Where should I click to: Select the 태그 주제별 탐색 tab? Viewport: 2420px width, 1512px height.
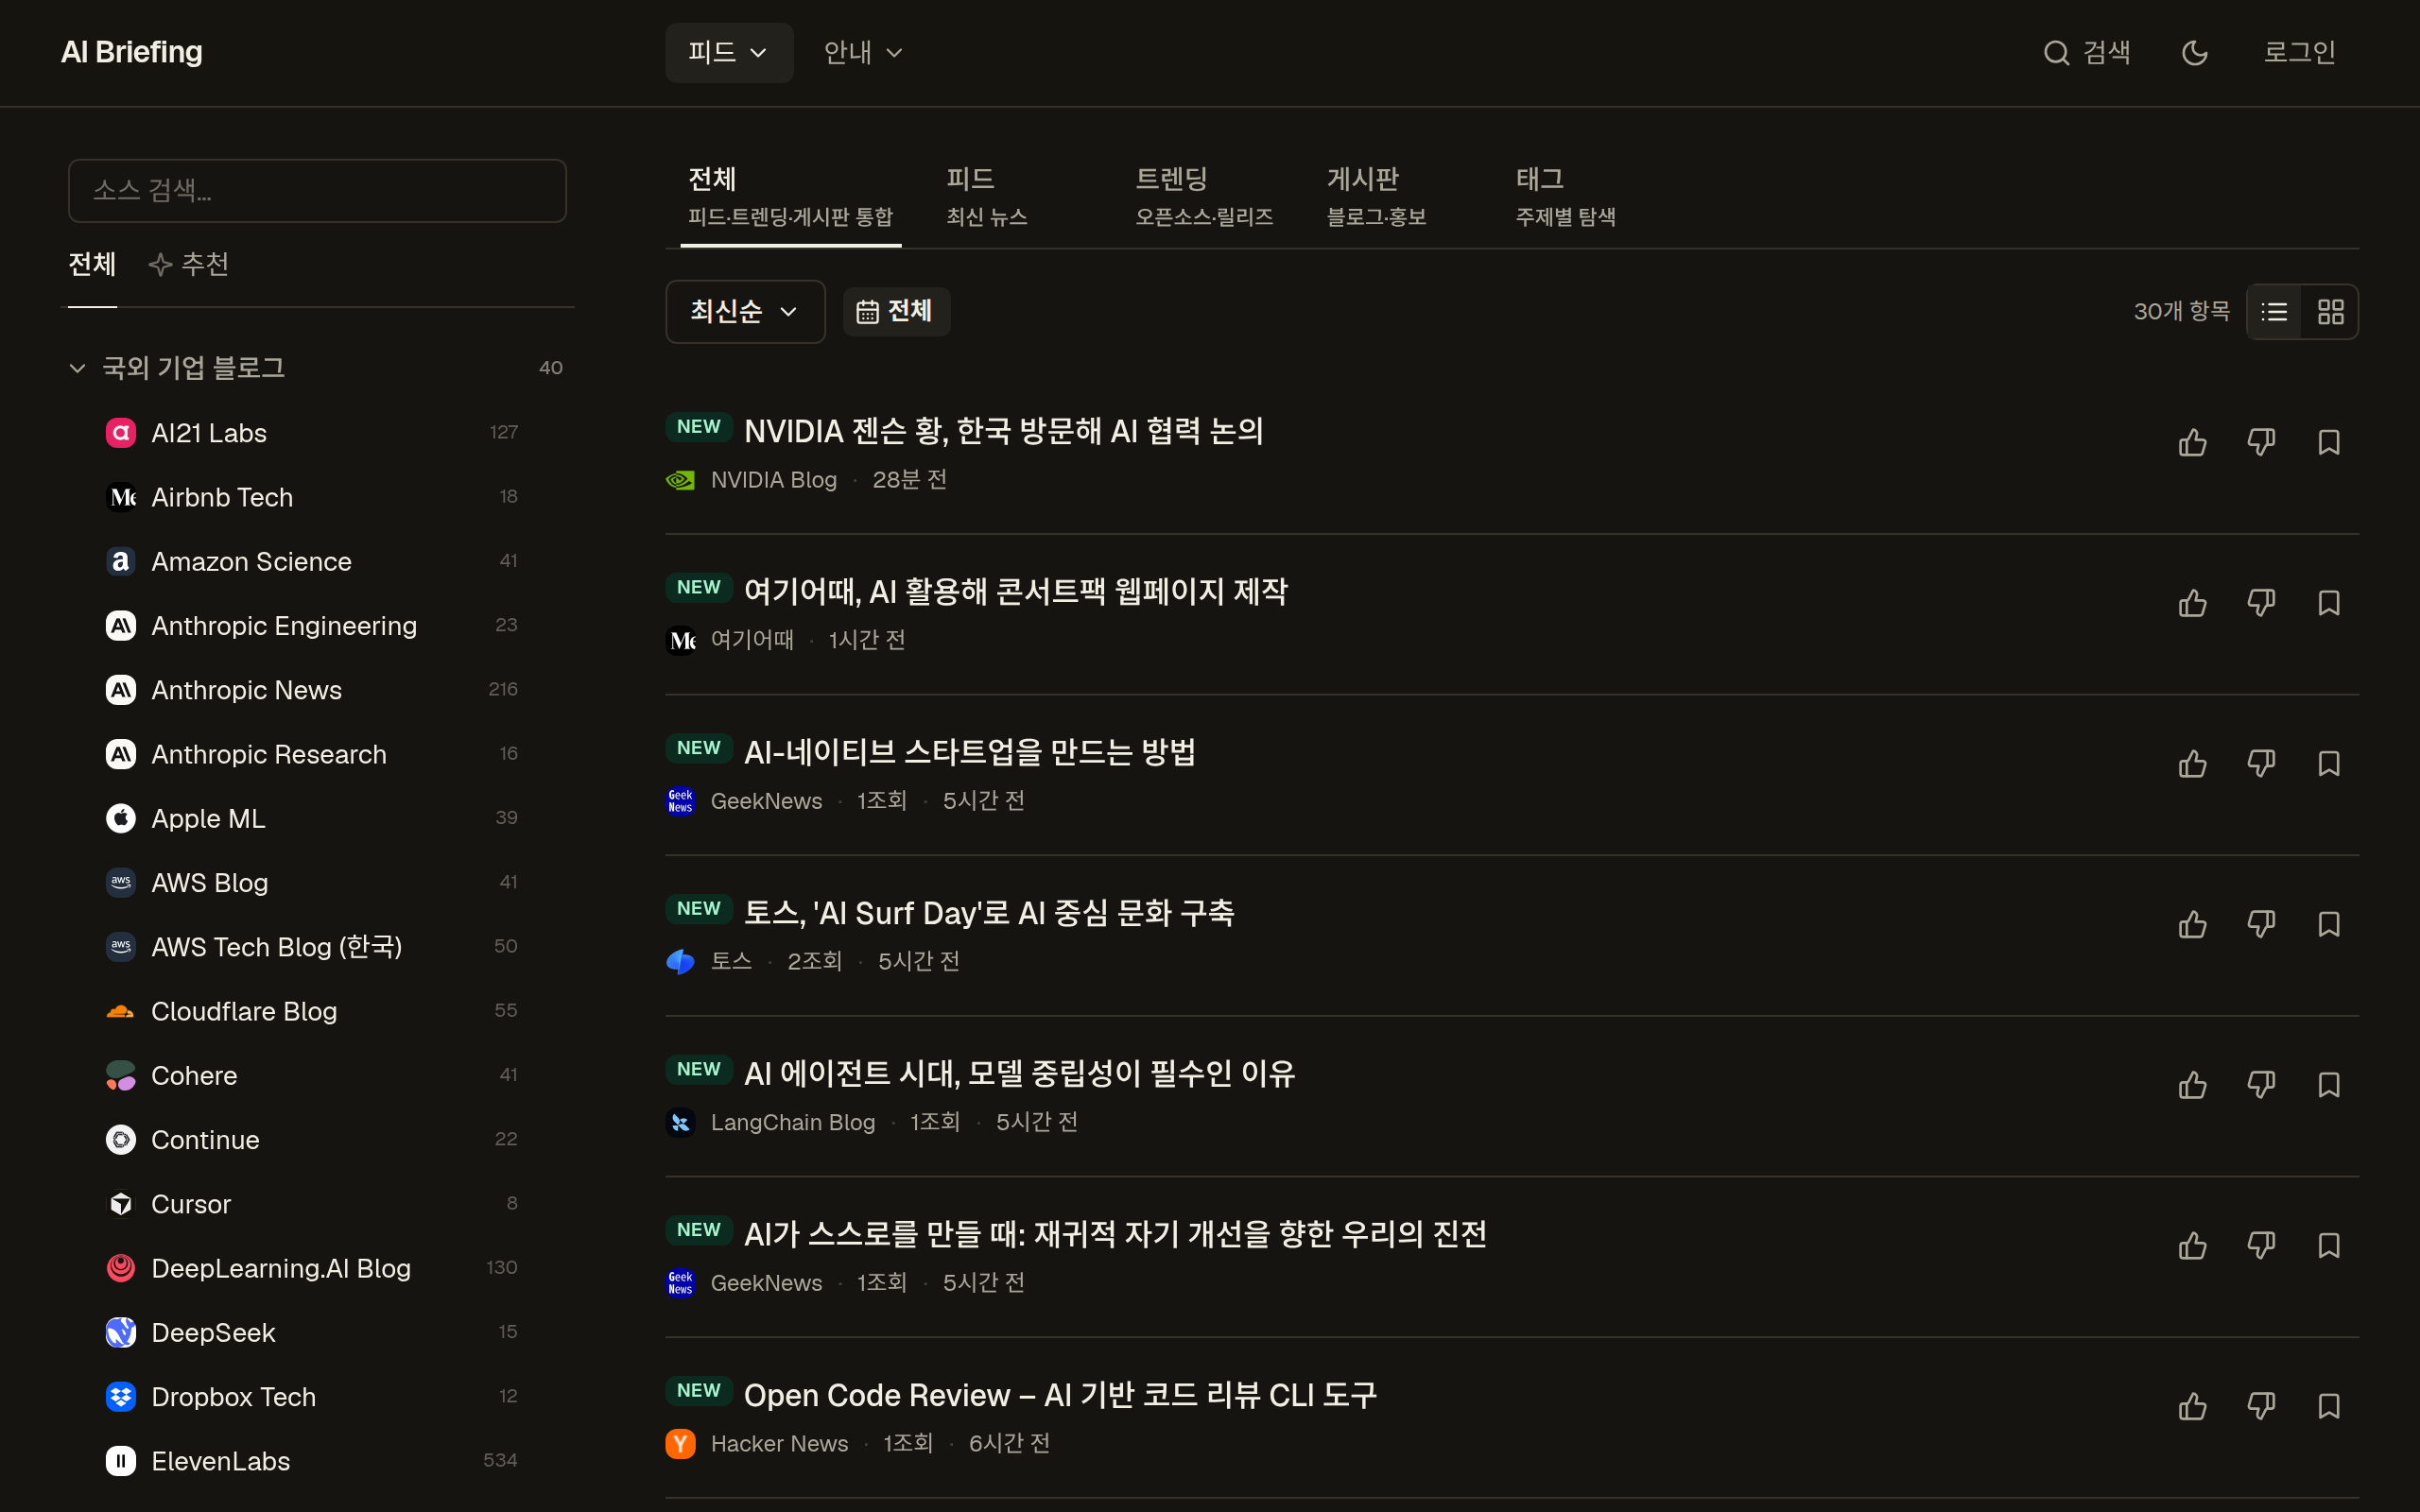[x=1565, y=197]
